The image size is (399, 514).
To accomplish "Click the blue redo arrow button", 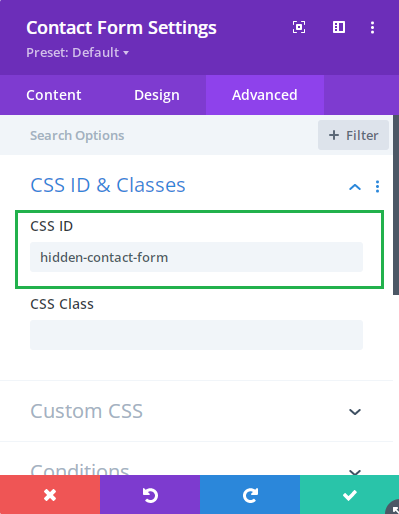I will [250, 495].
